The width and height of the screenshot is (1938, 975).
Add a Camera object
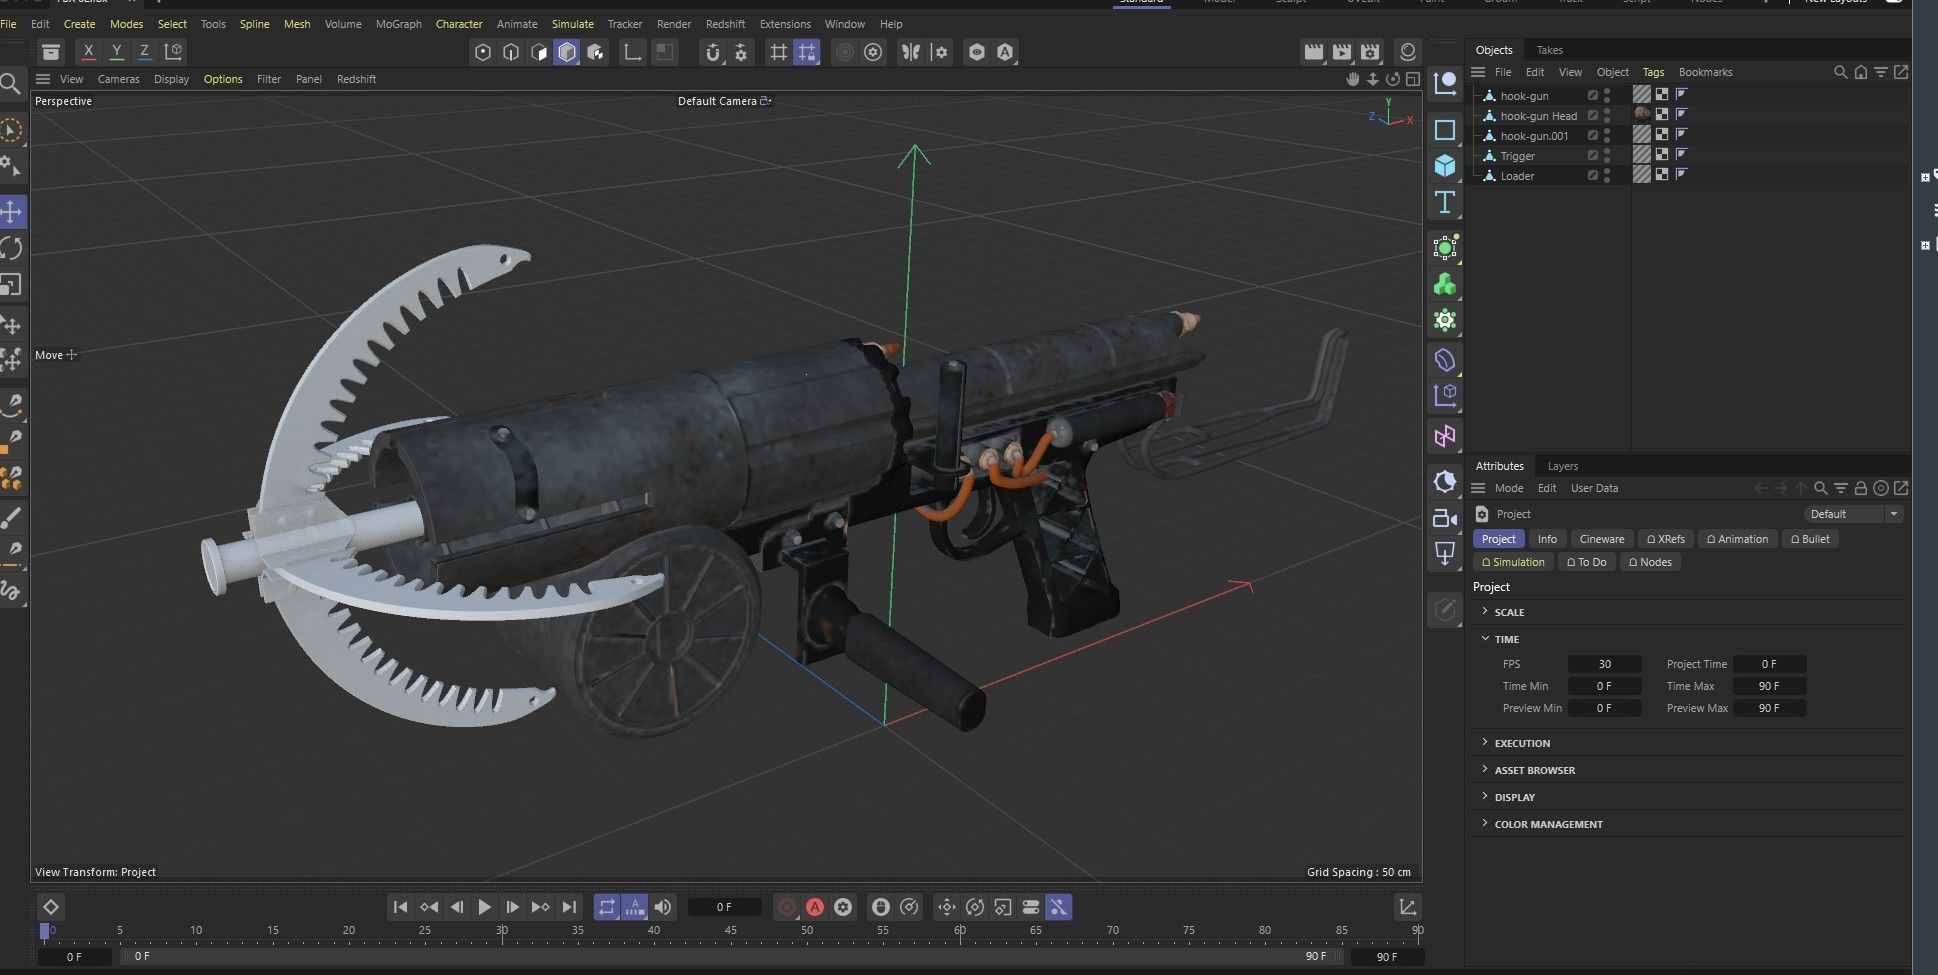click(1445, 518)
